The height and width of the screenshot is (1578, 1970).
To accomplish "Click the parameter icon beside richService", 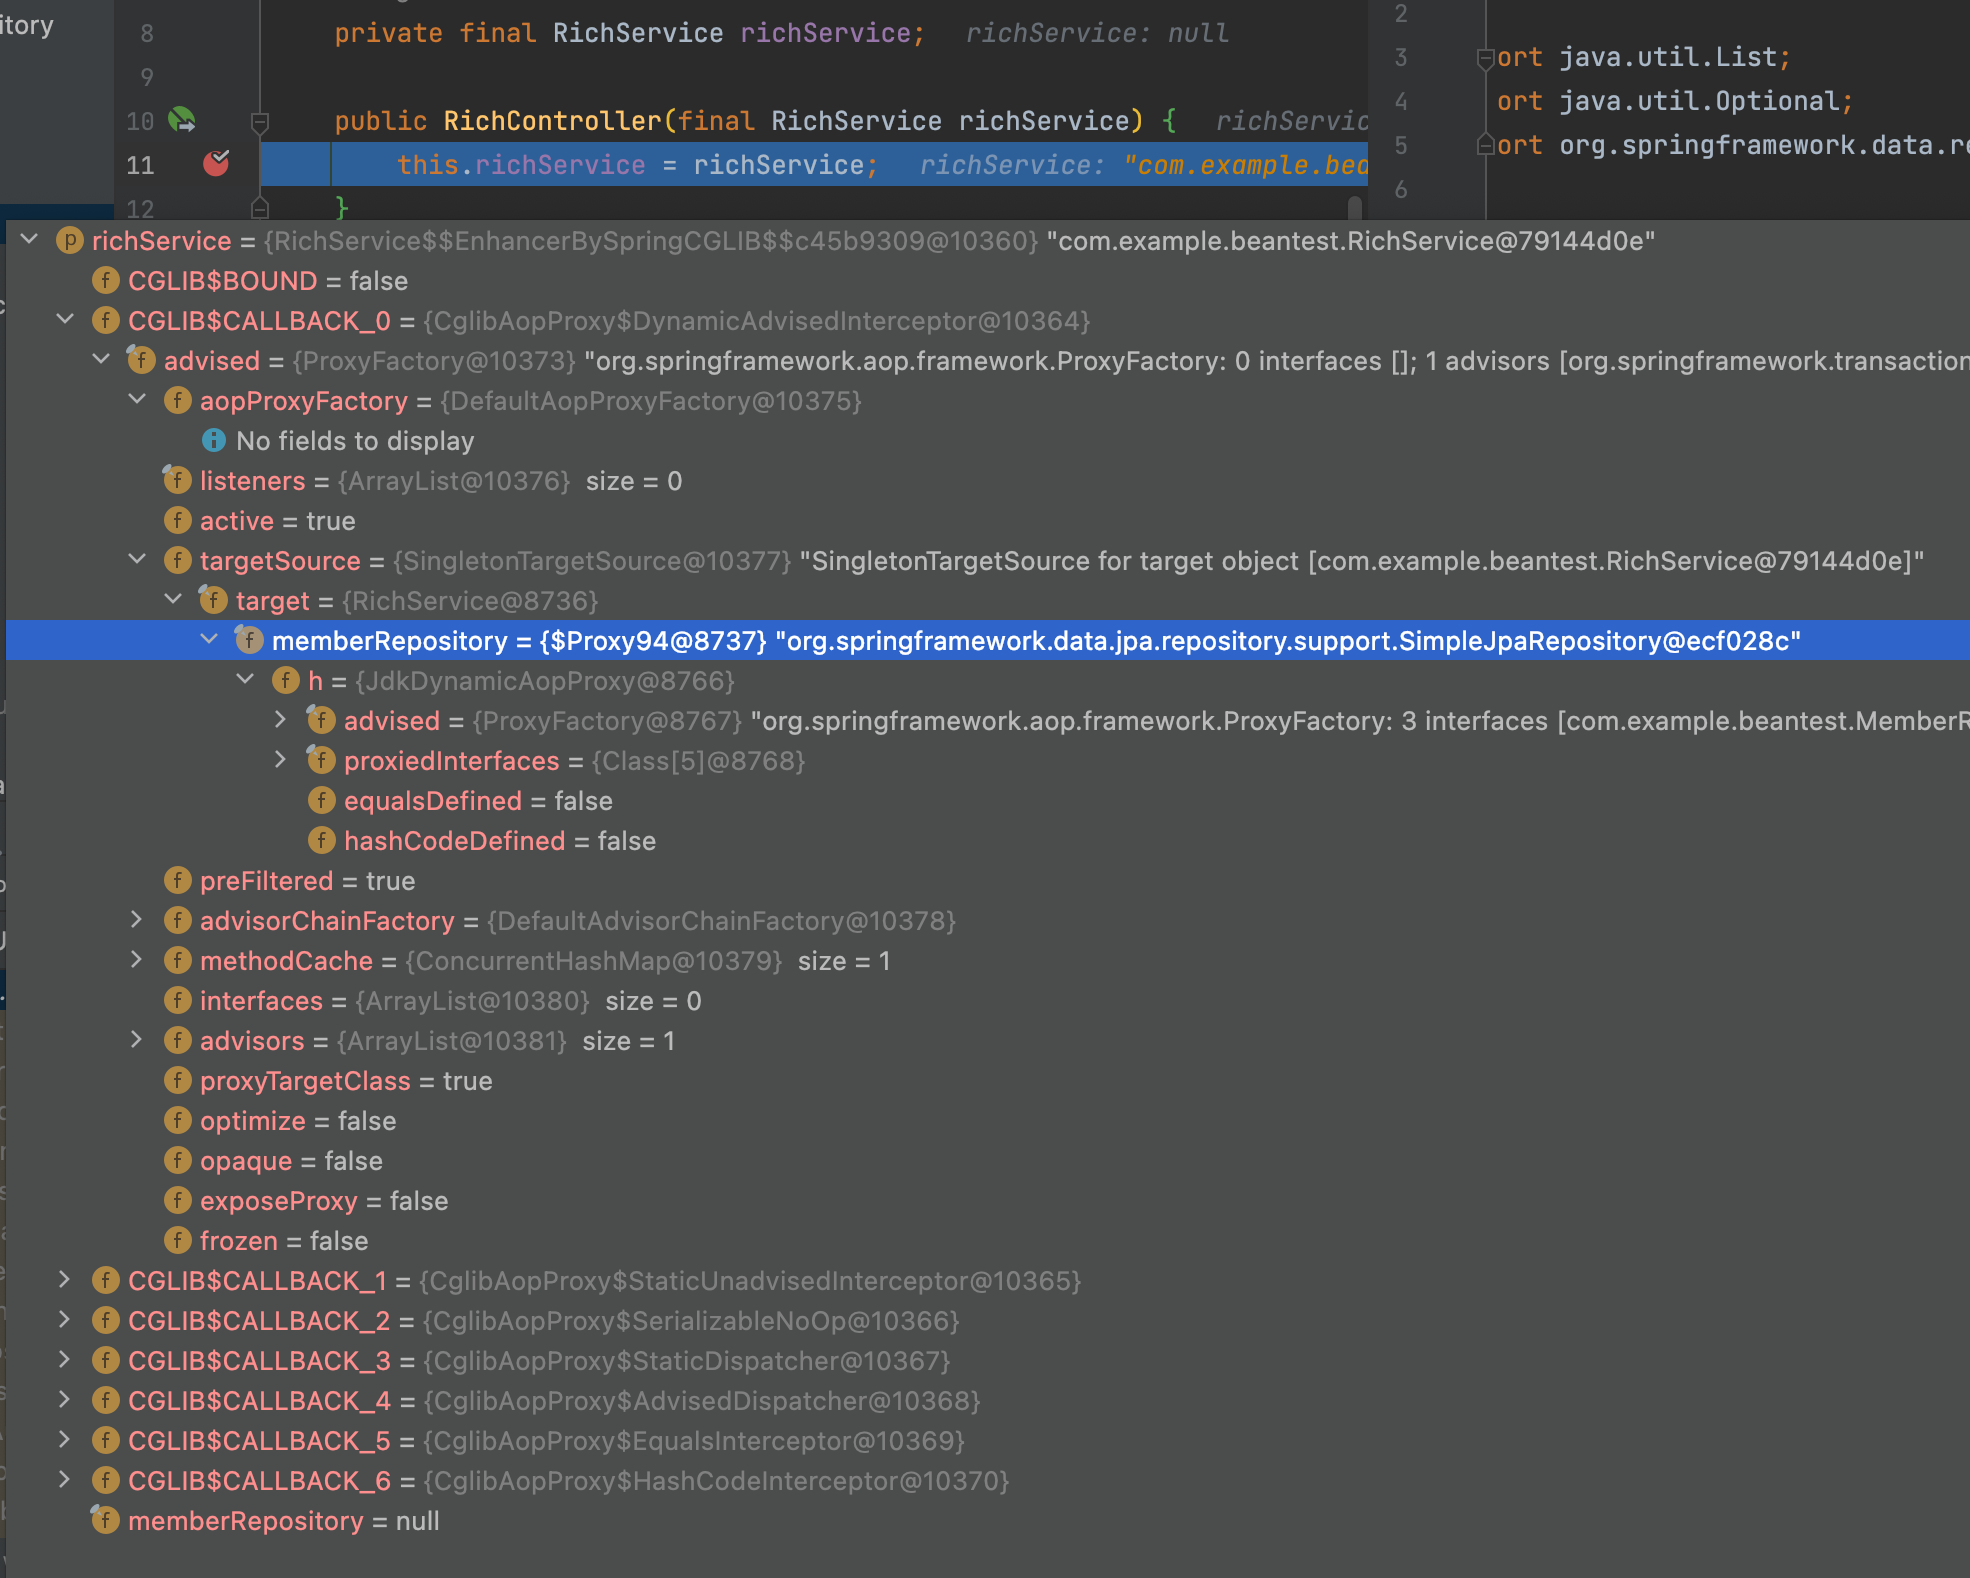I will click(x=69, y=241).
